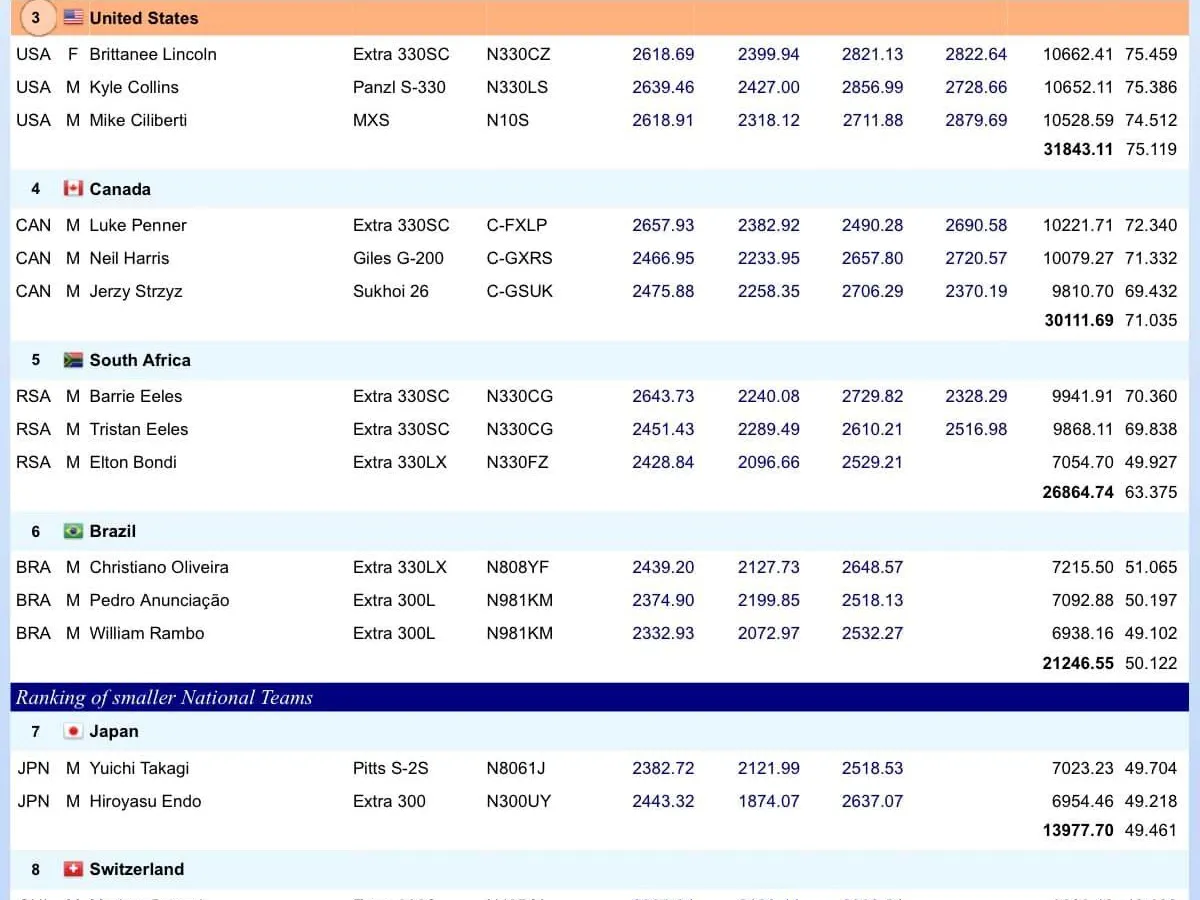Open Brittanee Lincoln's score 2618.69
This screenshot has width=1200, height=900.
(x=663, y=54)
